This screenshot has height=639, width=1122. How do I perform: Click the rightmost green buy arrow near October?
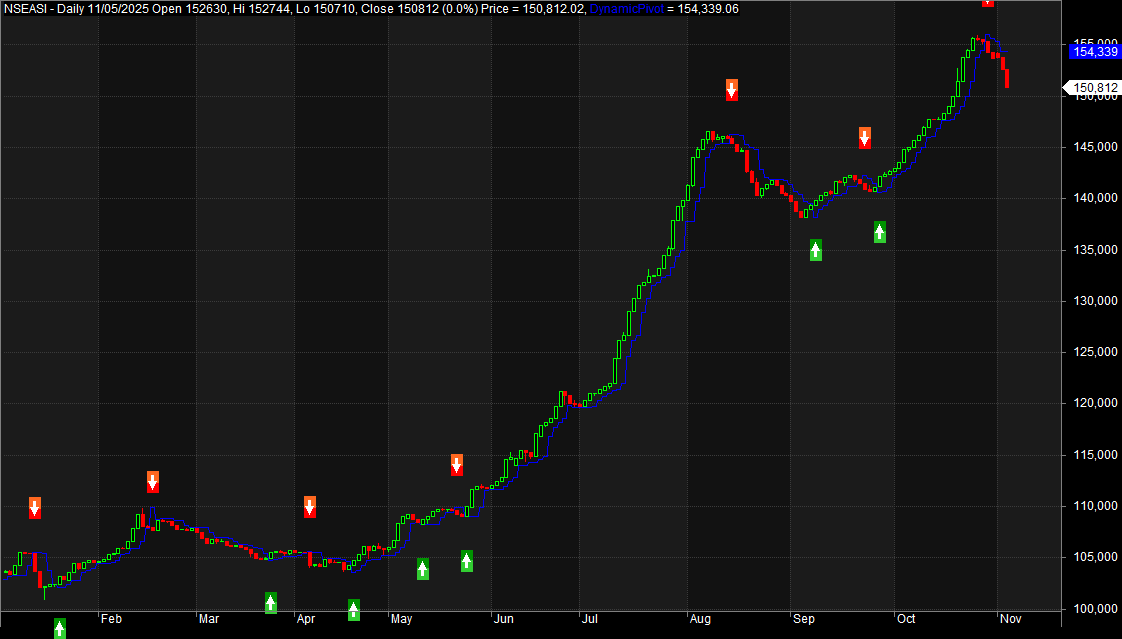(x=879, y=232)
